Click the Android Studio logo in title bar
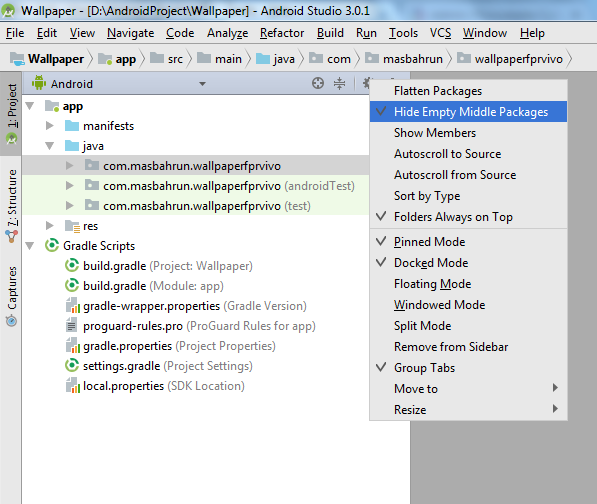The image size is (597, 504). pyautogui.click(x=8, y=10)
